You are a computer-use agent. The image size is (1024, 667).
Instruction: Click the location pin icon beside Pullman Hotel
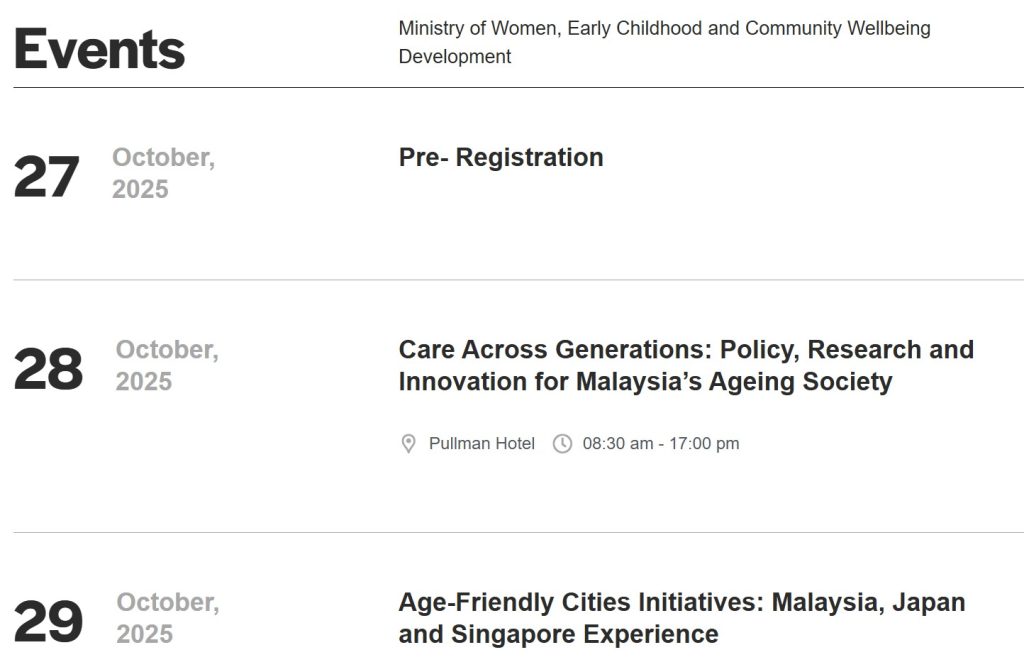pyautogui.click(x=408, y=444)
